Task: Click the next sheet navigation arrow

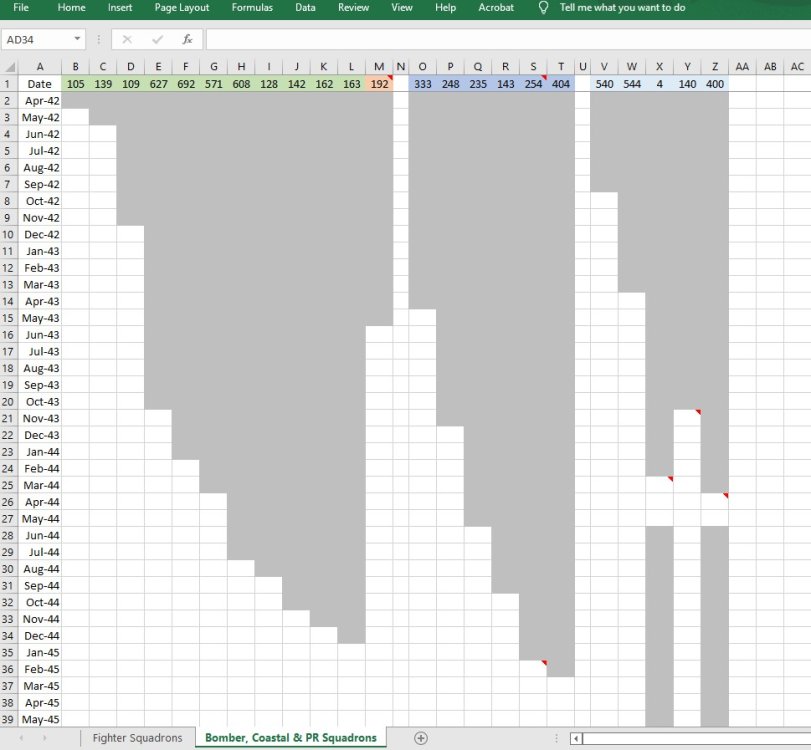Action: pos(44,738)
